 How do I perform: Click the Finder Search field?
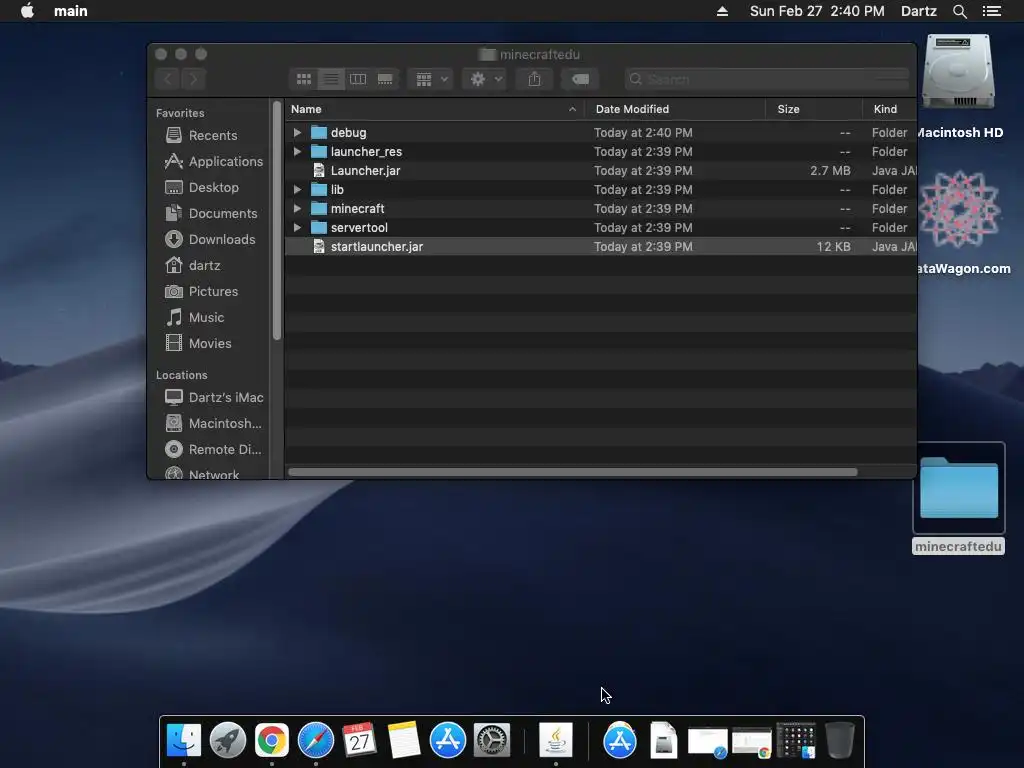tap(767, 79)
